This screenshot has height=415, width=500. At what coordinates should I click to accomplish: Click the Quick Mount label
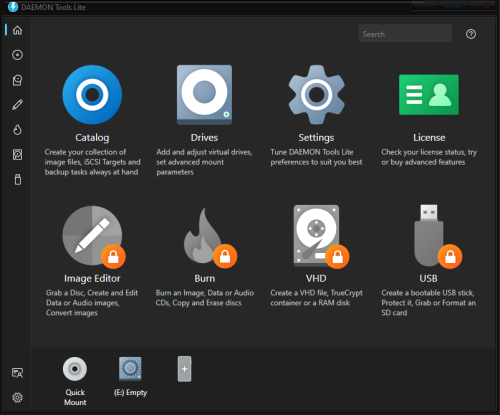(75, 397)
